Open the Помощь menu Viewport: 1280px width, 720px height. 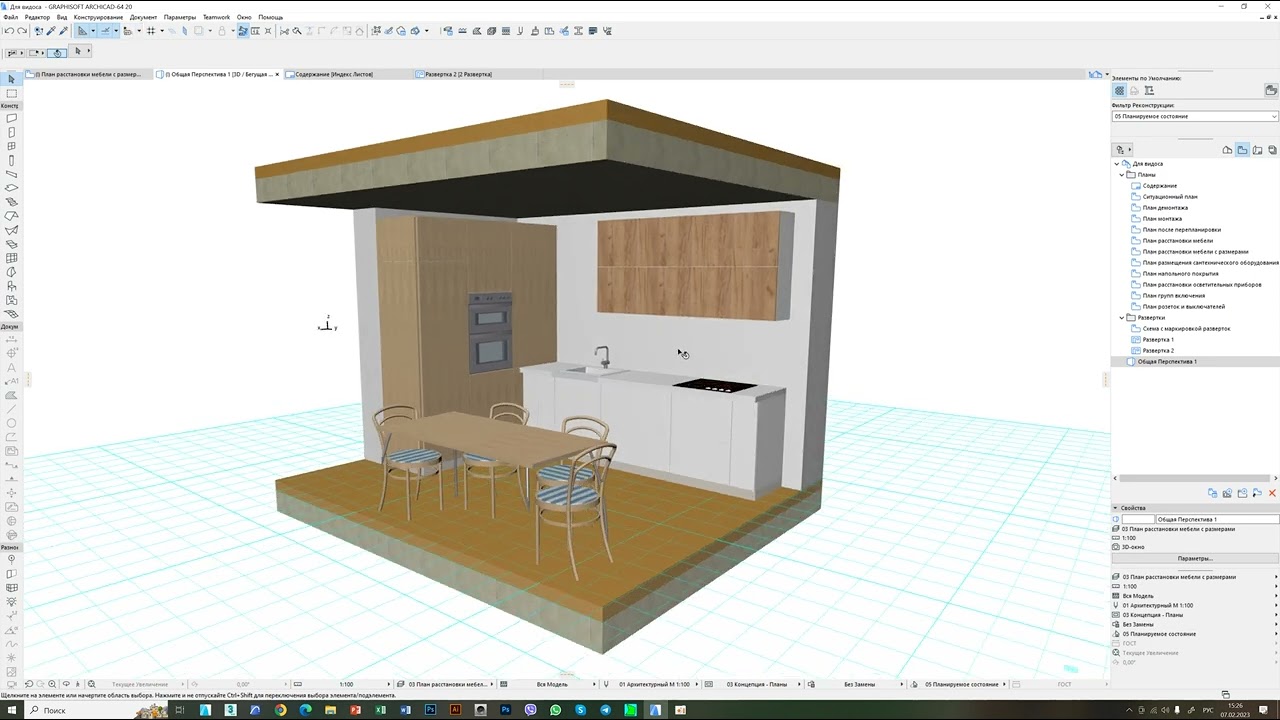coord(270,17)
